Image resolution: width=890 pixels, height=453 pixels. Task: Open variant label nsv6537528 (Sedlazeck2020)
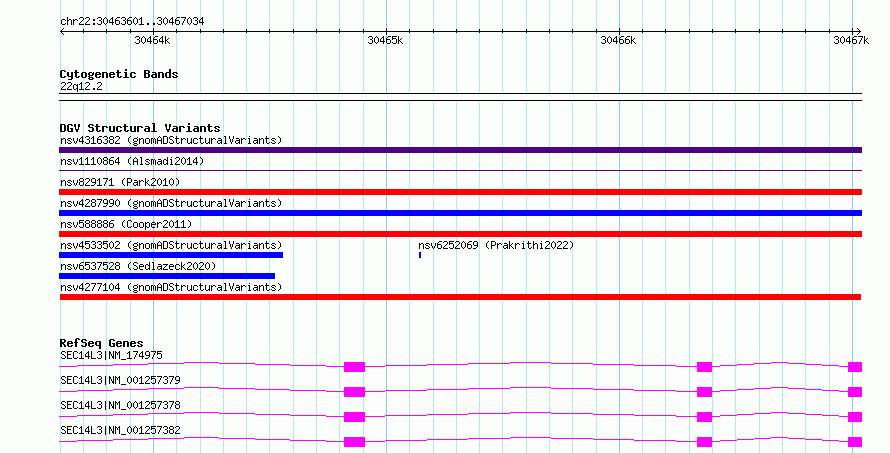tap(138, 266)
